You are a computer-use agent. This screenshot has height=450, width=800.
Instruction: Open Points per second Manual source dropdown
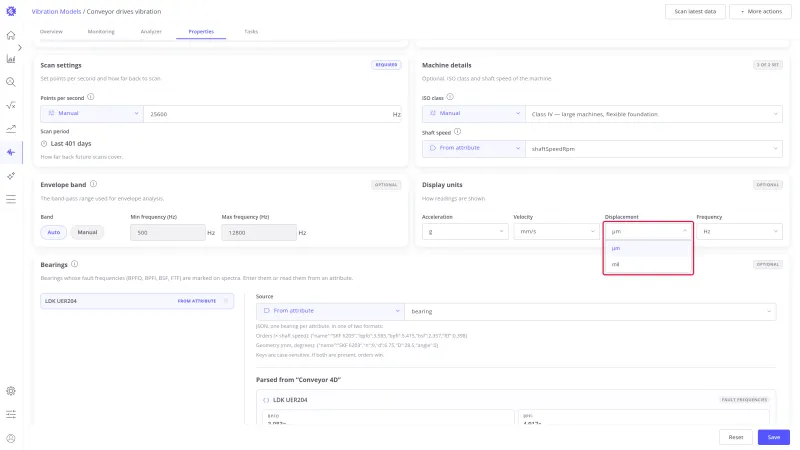point(92,114)
